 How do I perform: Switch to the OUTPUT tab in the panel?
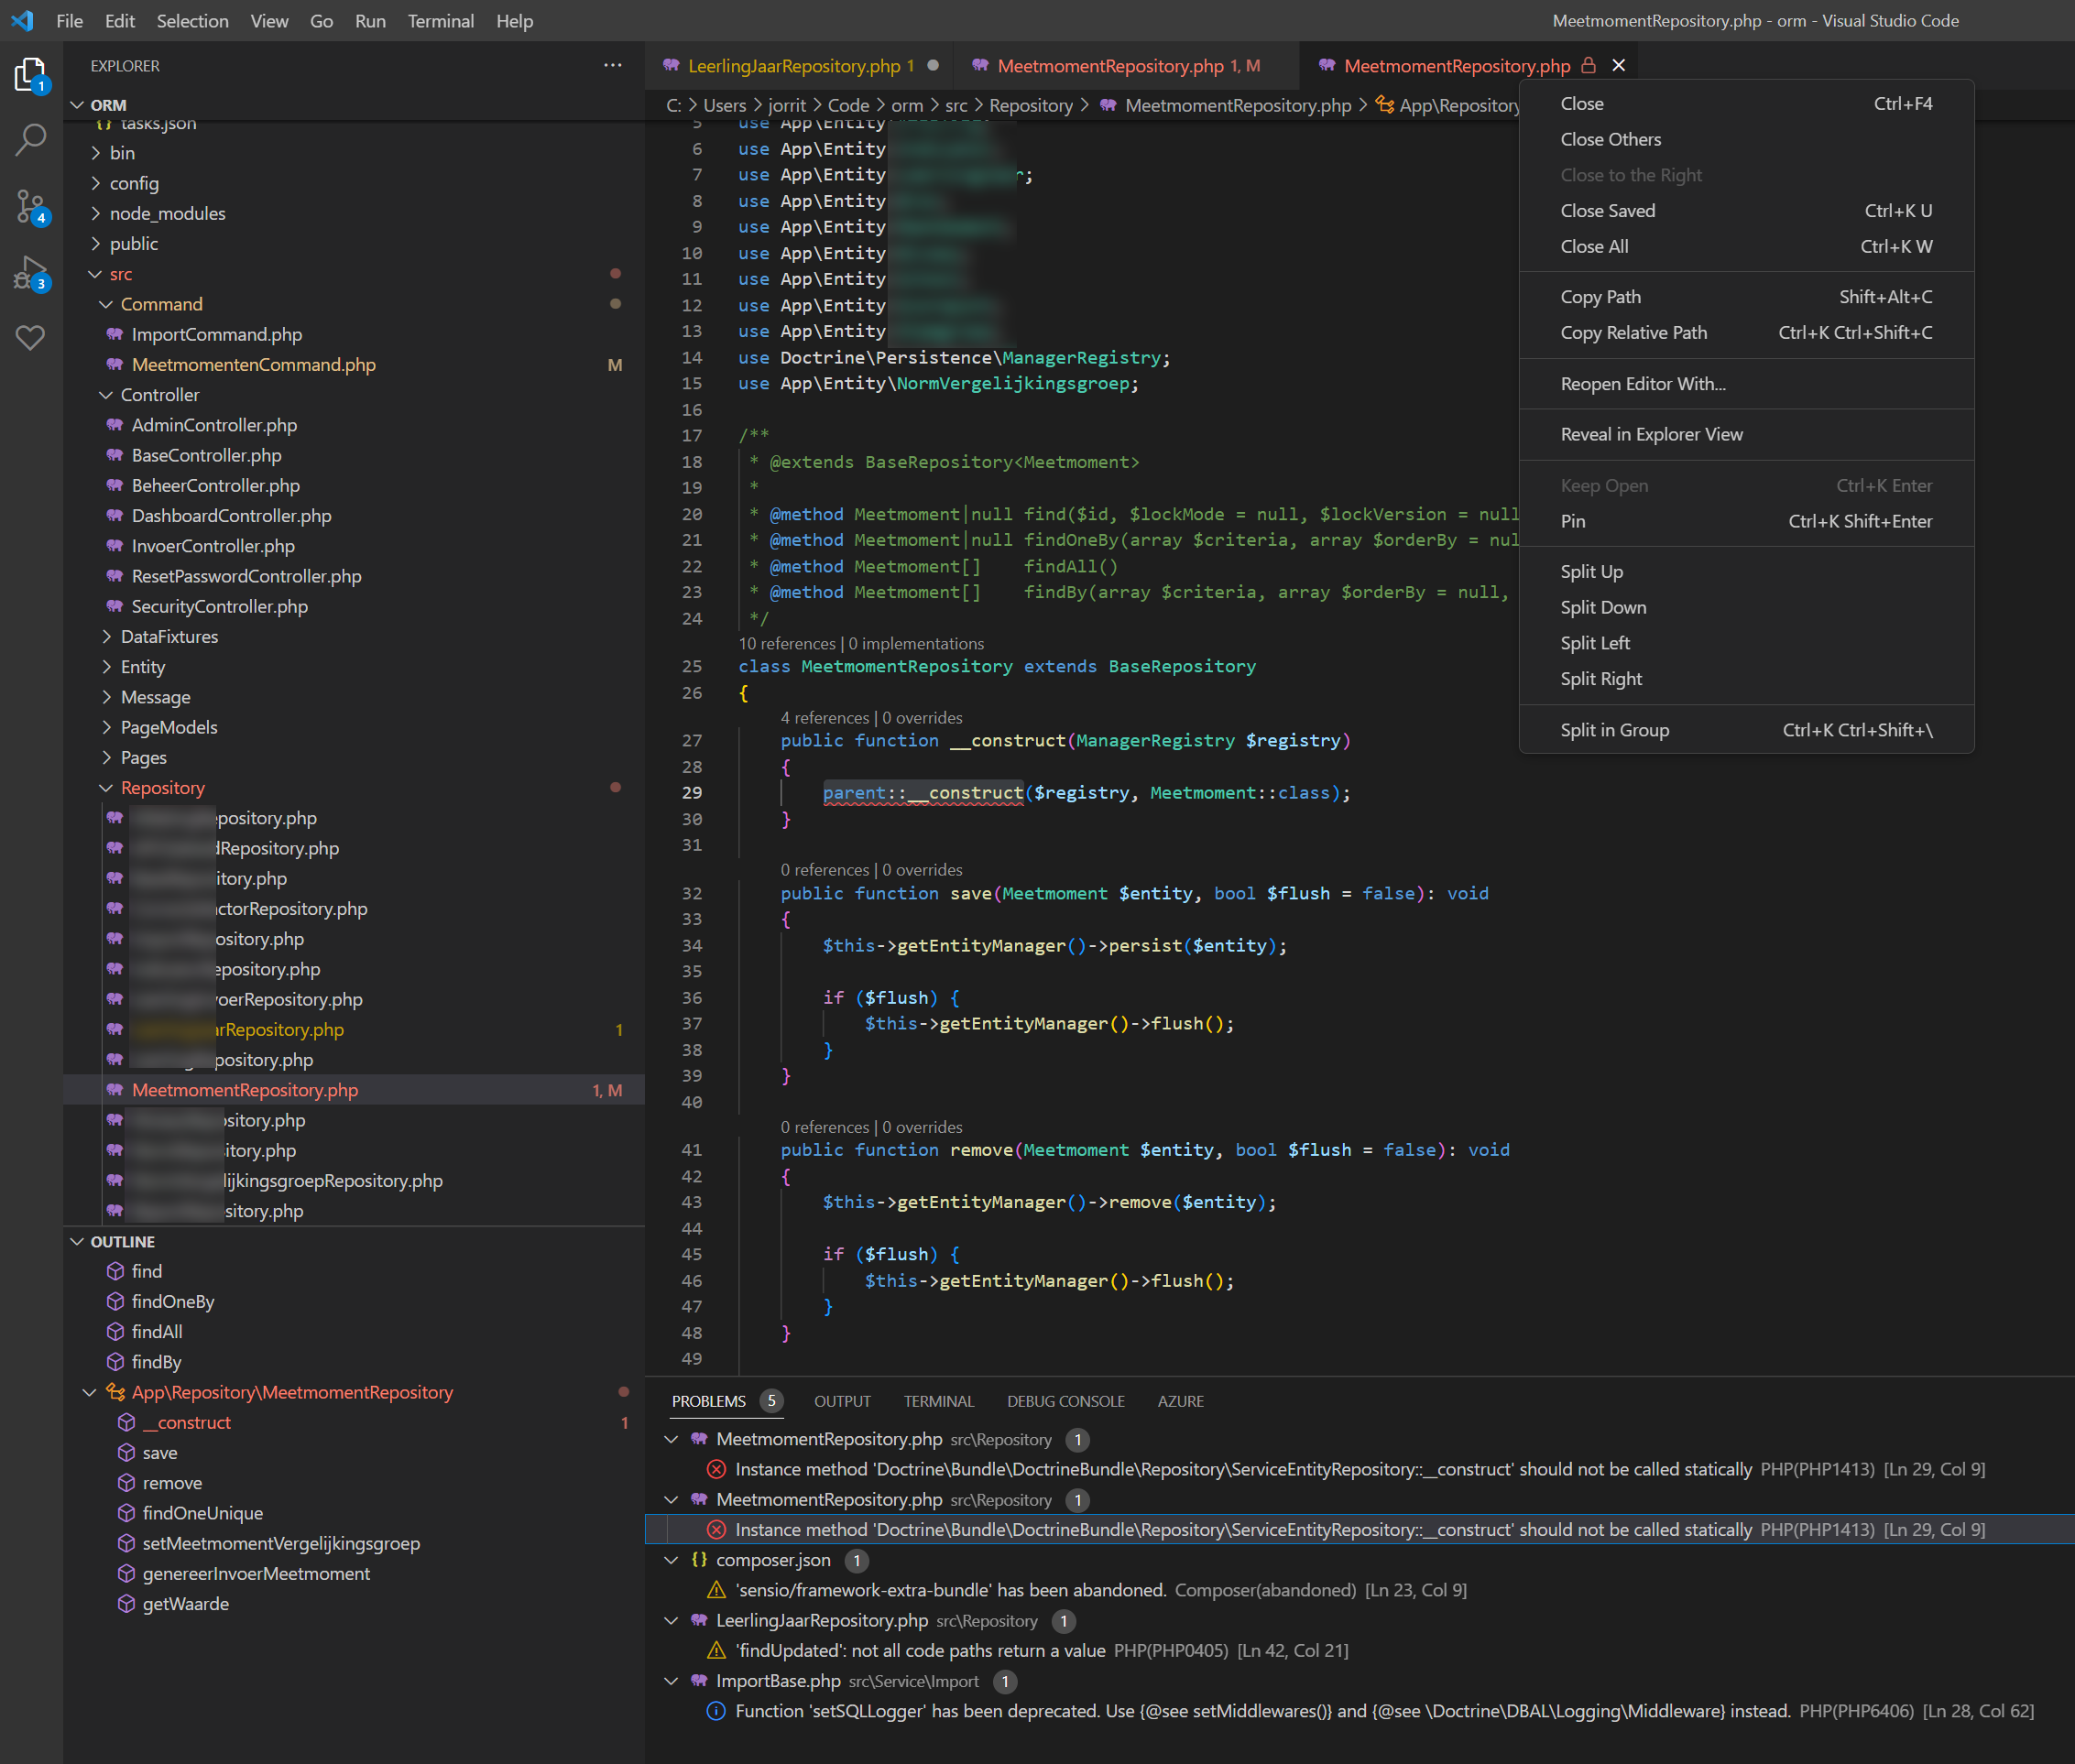(x=841, y=1401)
